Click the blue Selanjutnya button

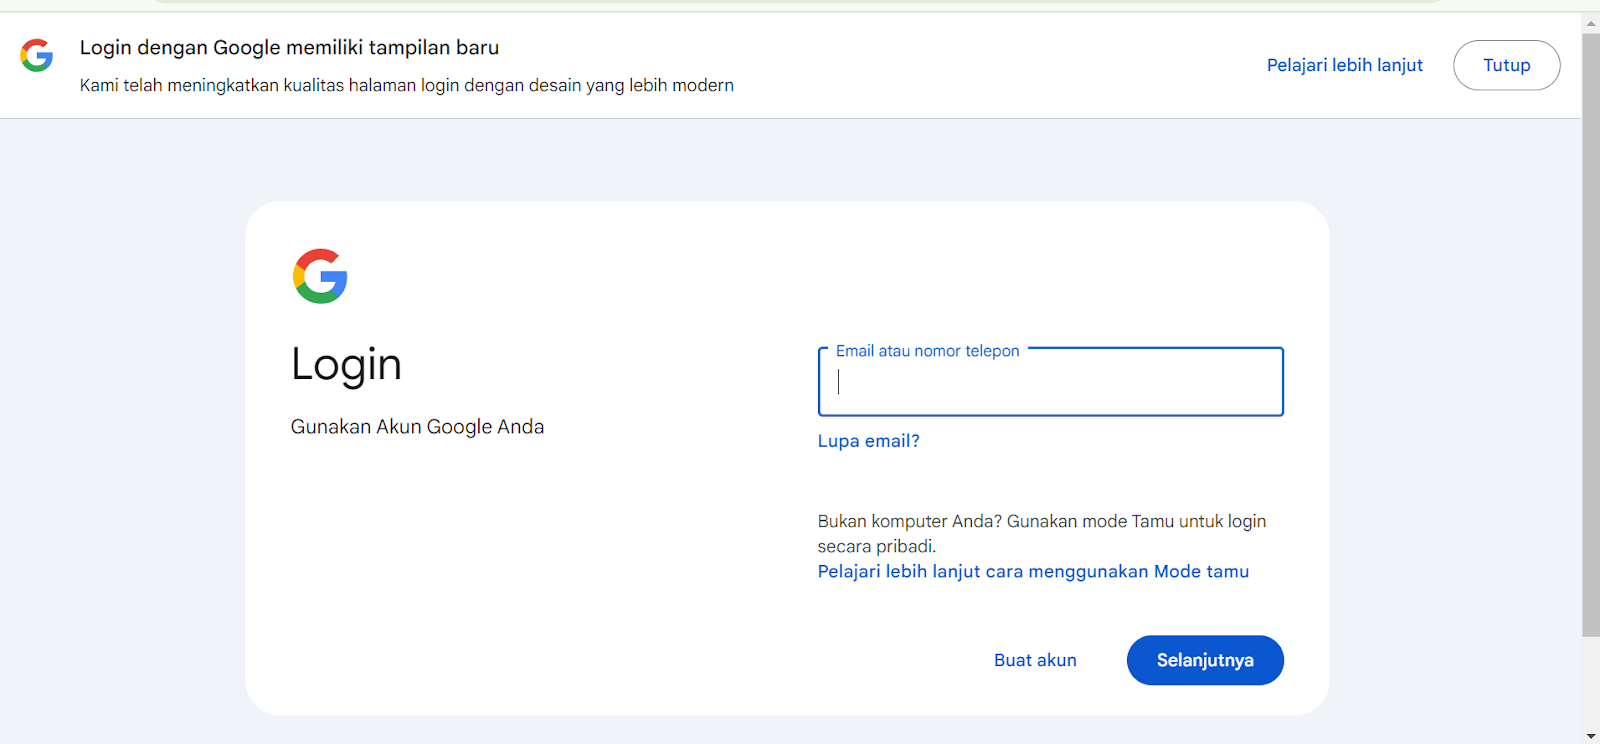pos(1205,660)
